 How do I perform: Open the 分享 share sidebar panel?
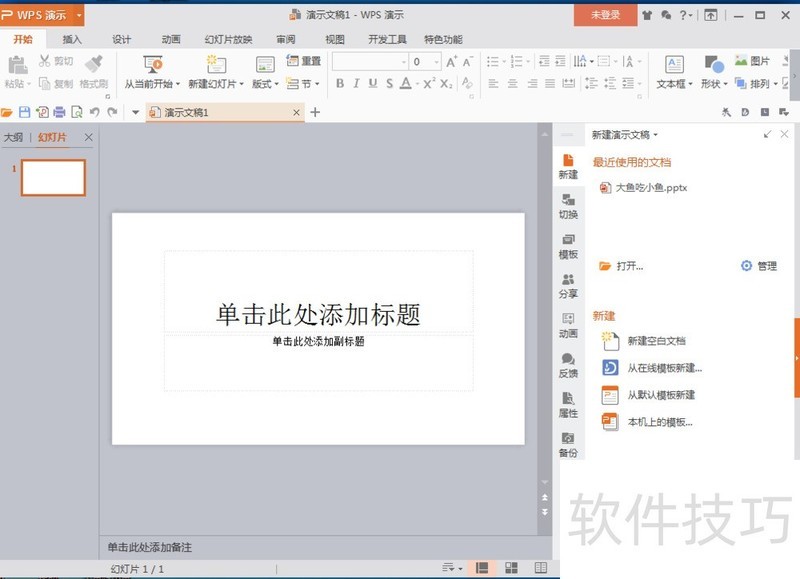click(568, 286)
